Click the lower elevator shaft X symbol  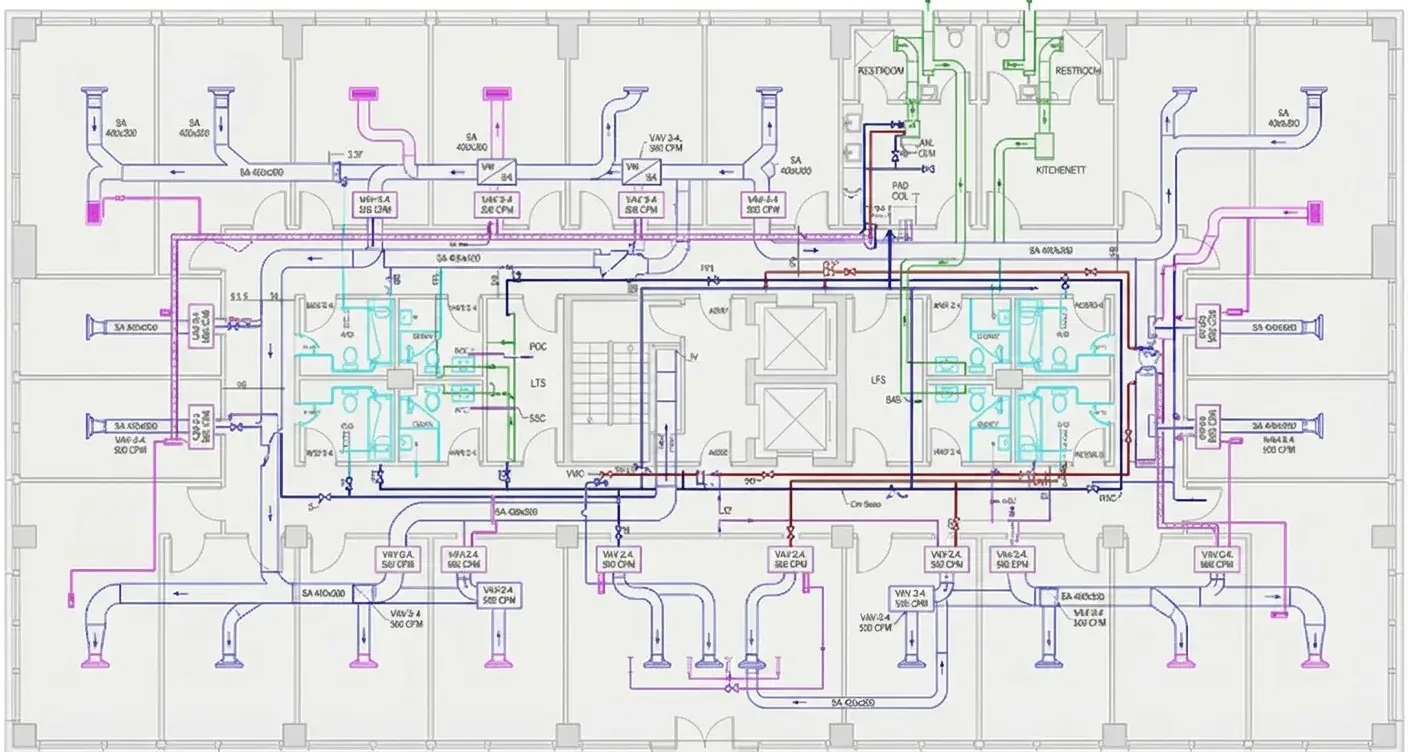click(796, 417)
